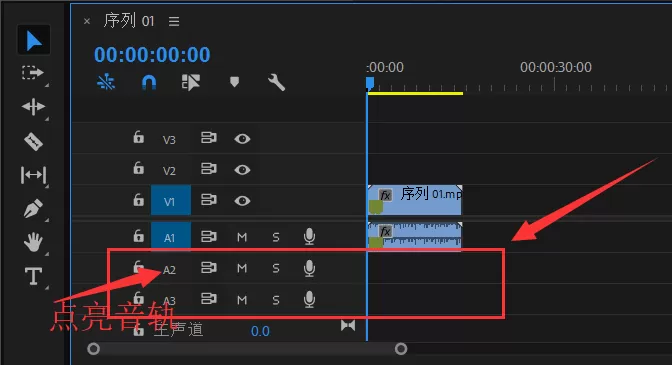The height and width of the screenshot is (365, 672).
Task: Click right zoom scrollbar handle
Action: click(x=401, y=349)
